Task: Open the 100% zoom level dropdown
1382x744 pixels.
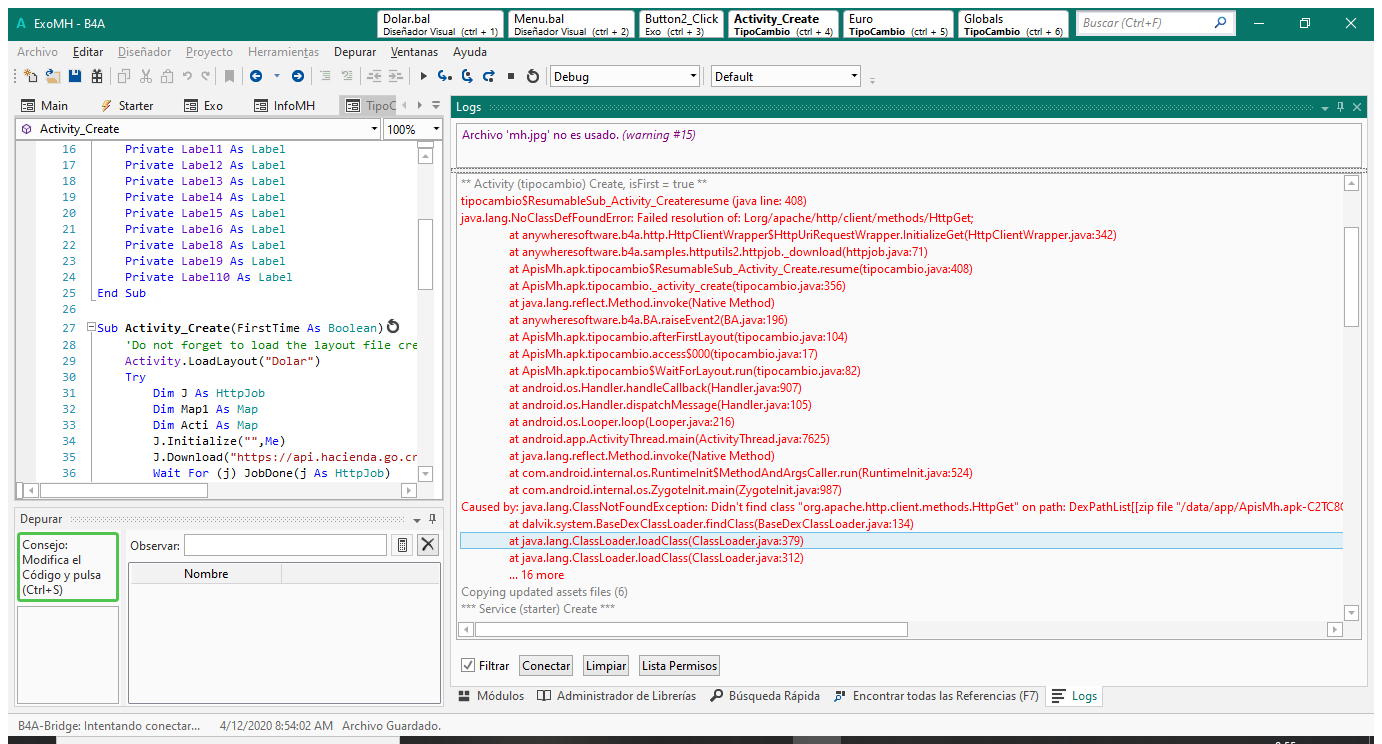Action: 436,129
